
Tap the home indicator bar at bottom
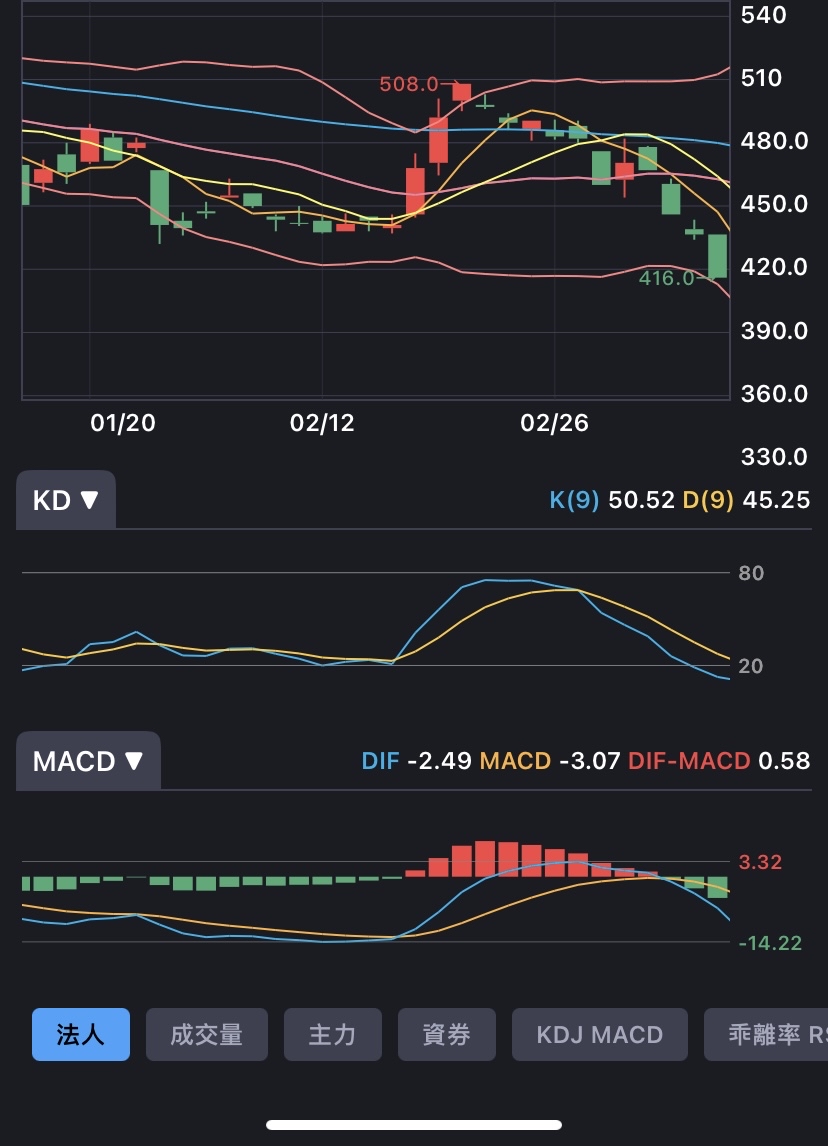414,1125
